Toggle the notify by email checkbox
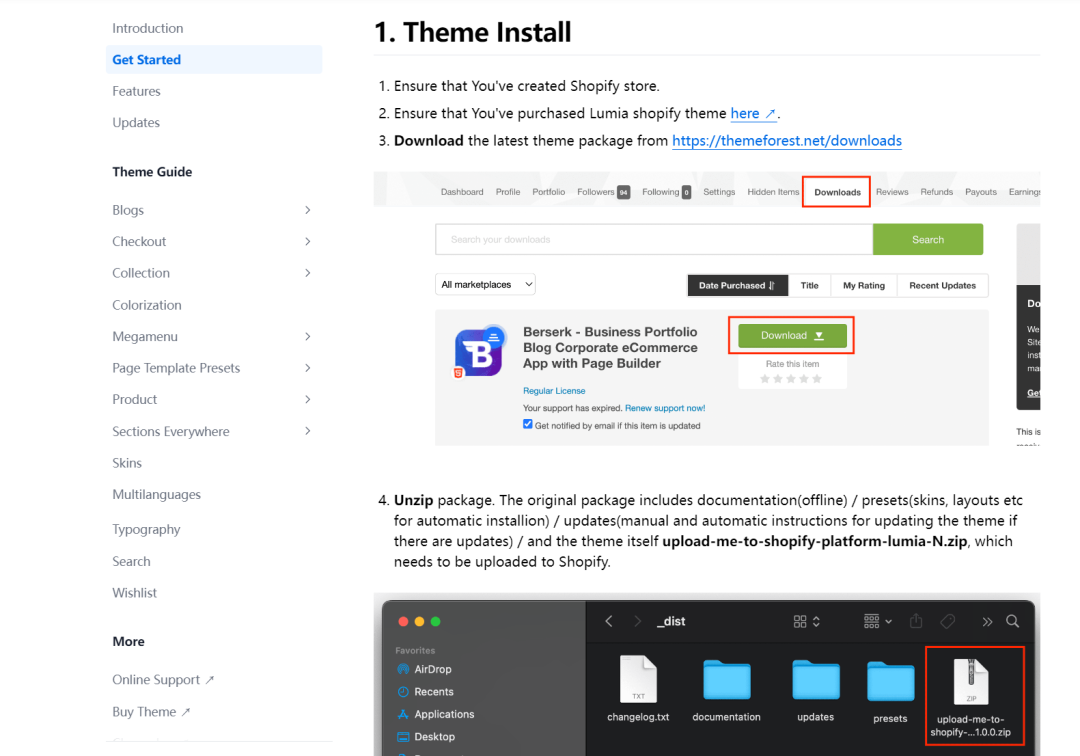Image resolution: width=1080 pixels, height=756 pixels. tap(528, 424)
